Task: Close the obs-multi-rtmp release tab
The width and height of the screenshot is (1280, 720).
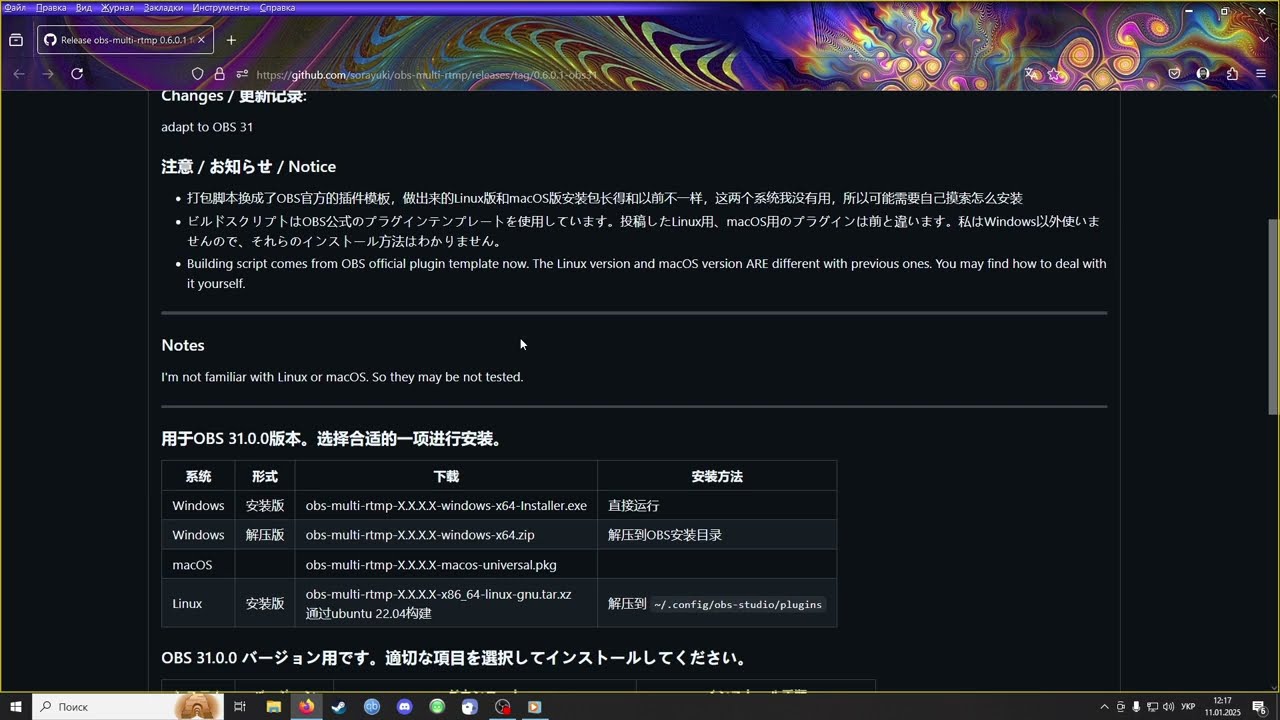Action: pyautogui.click(x=201, y=40)
